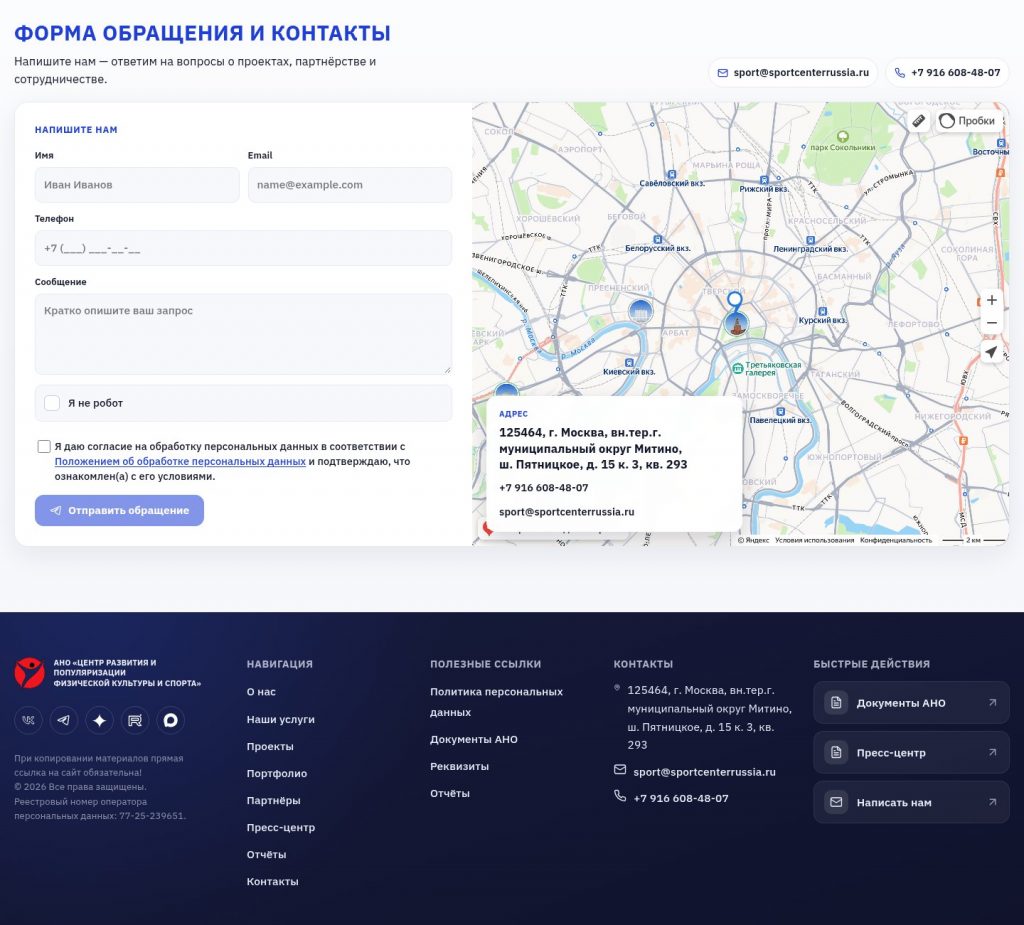Viewport: 1024px width, 925px height.
Task: Click the Sokolniki park marker on map
Action: (842, 137)
